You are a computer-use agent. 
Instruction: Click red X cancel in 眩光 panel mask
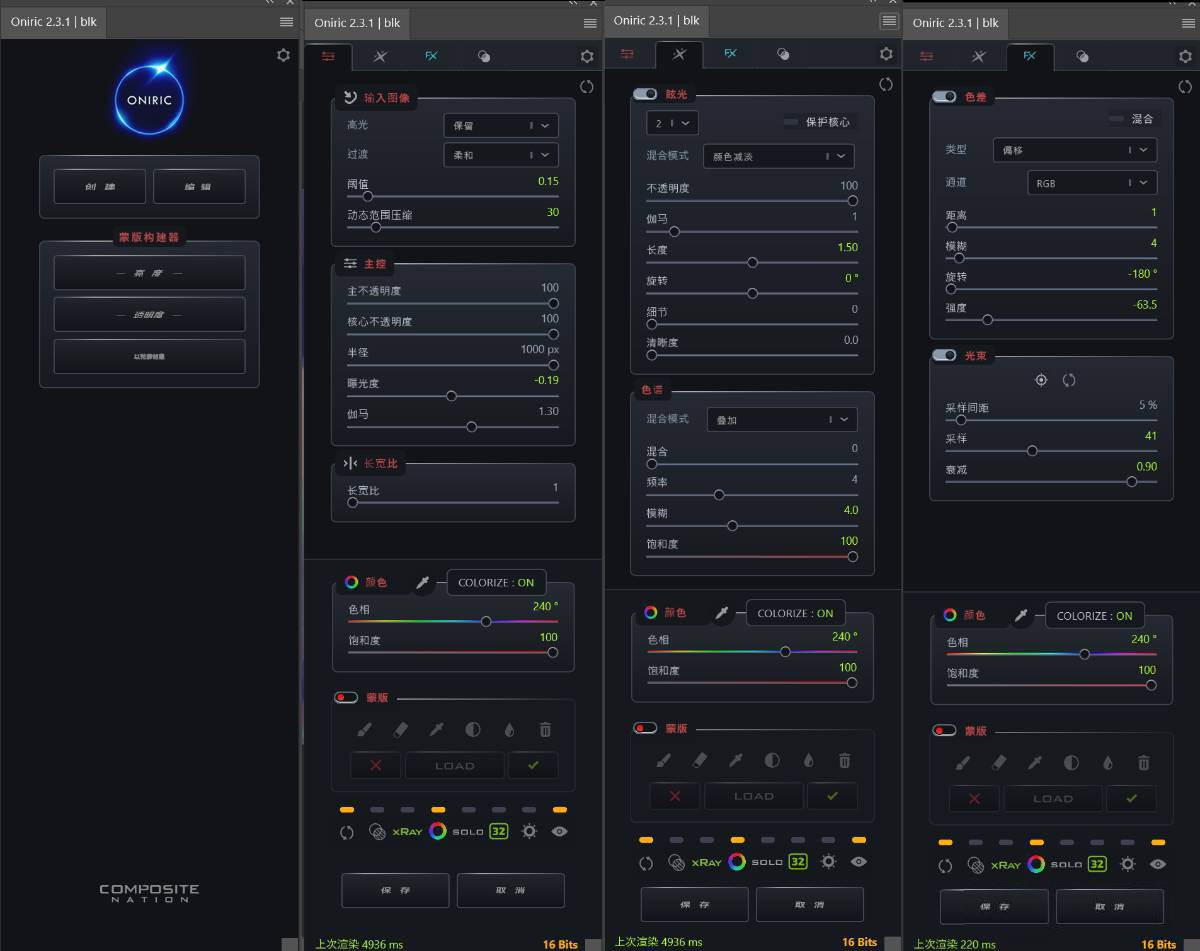coord(675,796)
